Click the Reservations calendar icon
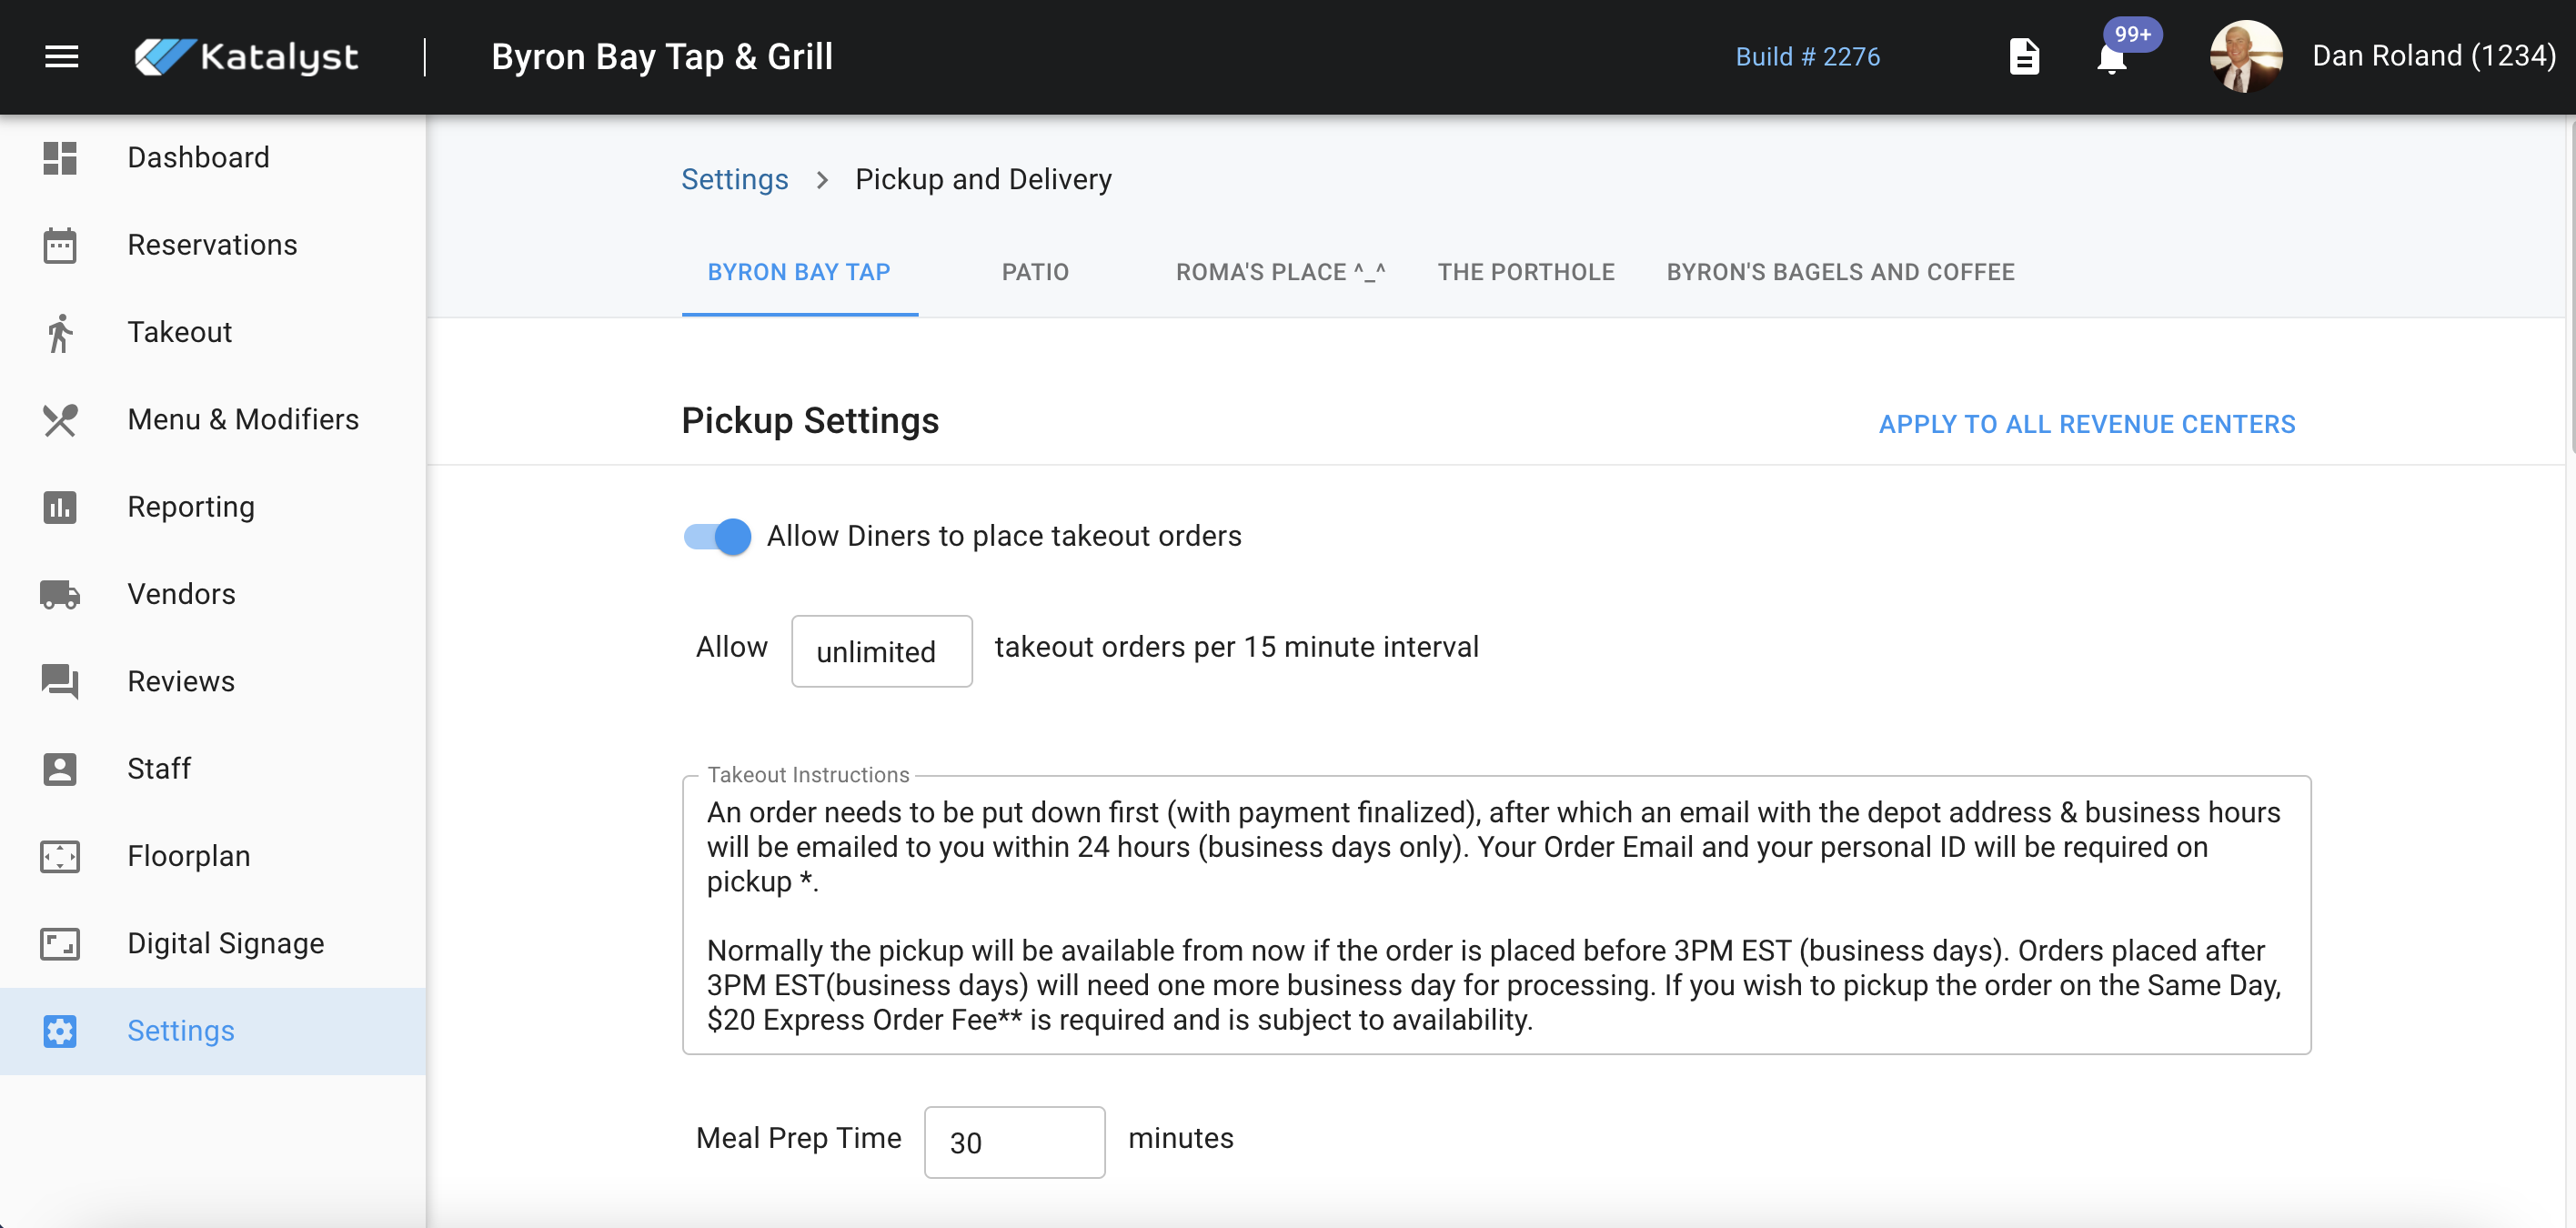2576x1228 pixels. 60,245
